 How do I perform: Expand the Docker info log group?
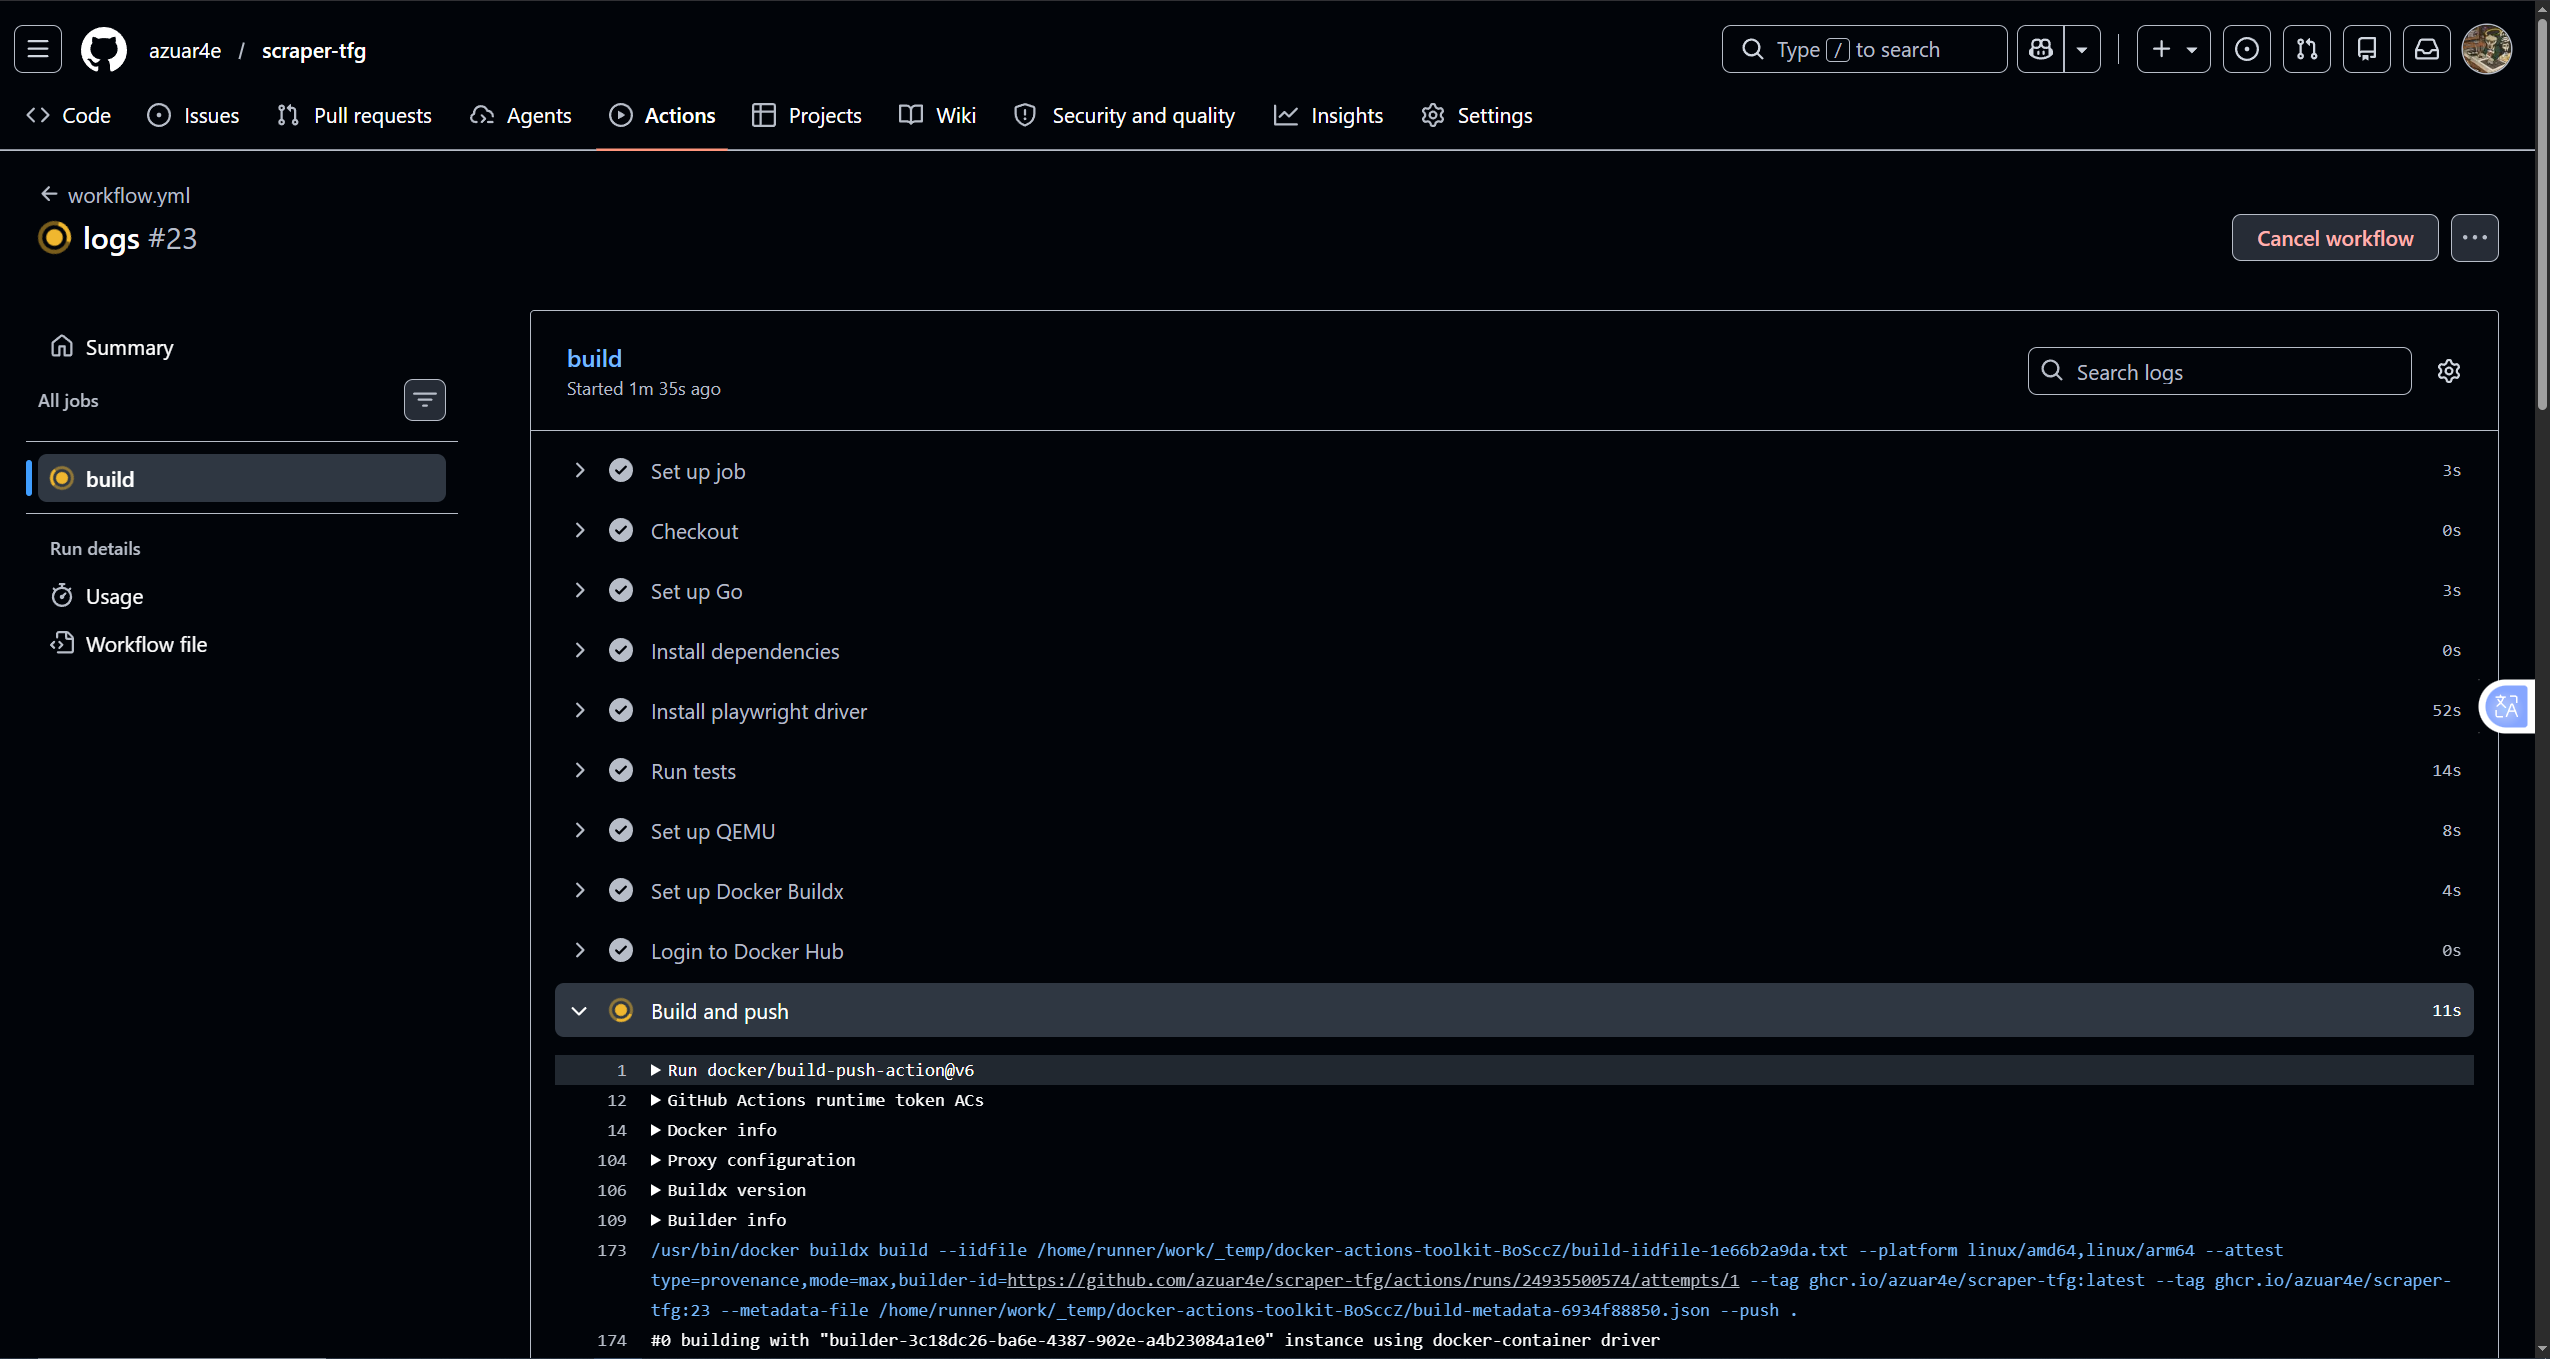pos(713,1130)
